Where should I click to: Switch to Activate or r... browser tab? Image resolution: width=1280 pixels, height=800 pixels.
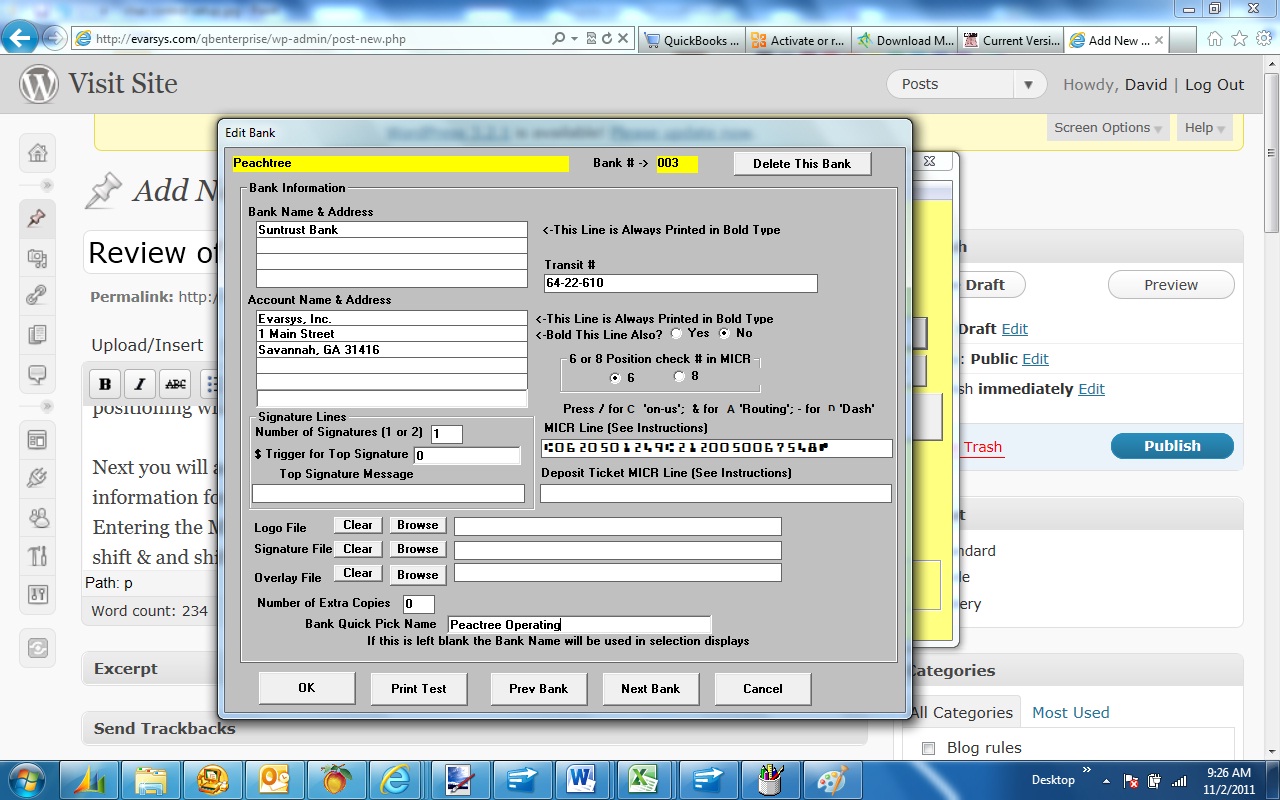click(x=799, y=41)
